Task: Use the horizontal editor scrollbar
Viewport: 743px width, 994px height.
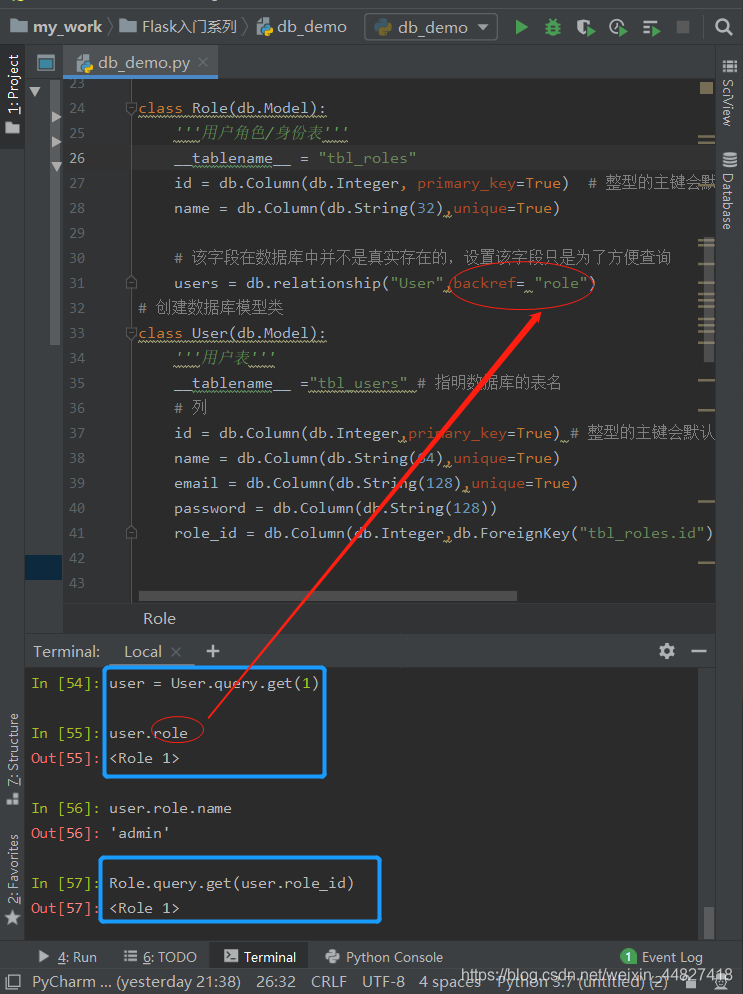Action: (x=328, y=596)
